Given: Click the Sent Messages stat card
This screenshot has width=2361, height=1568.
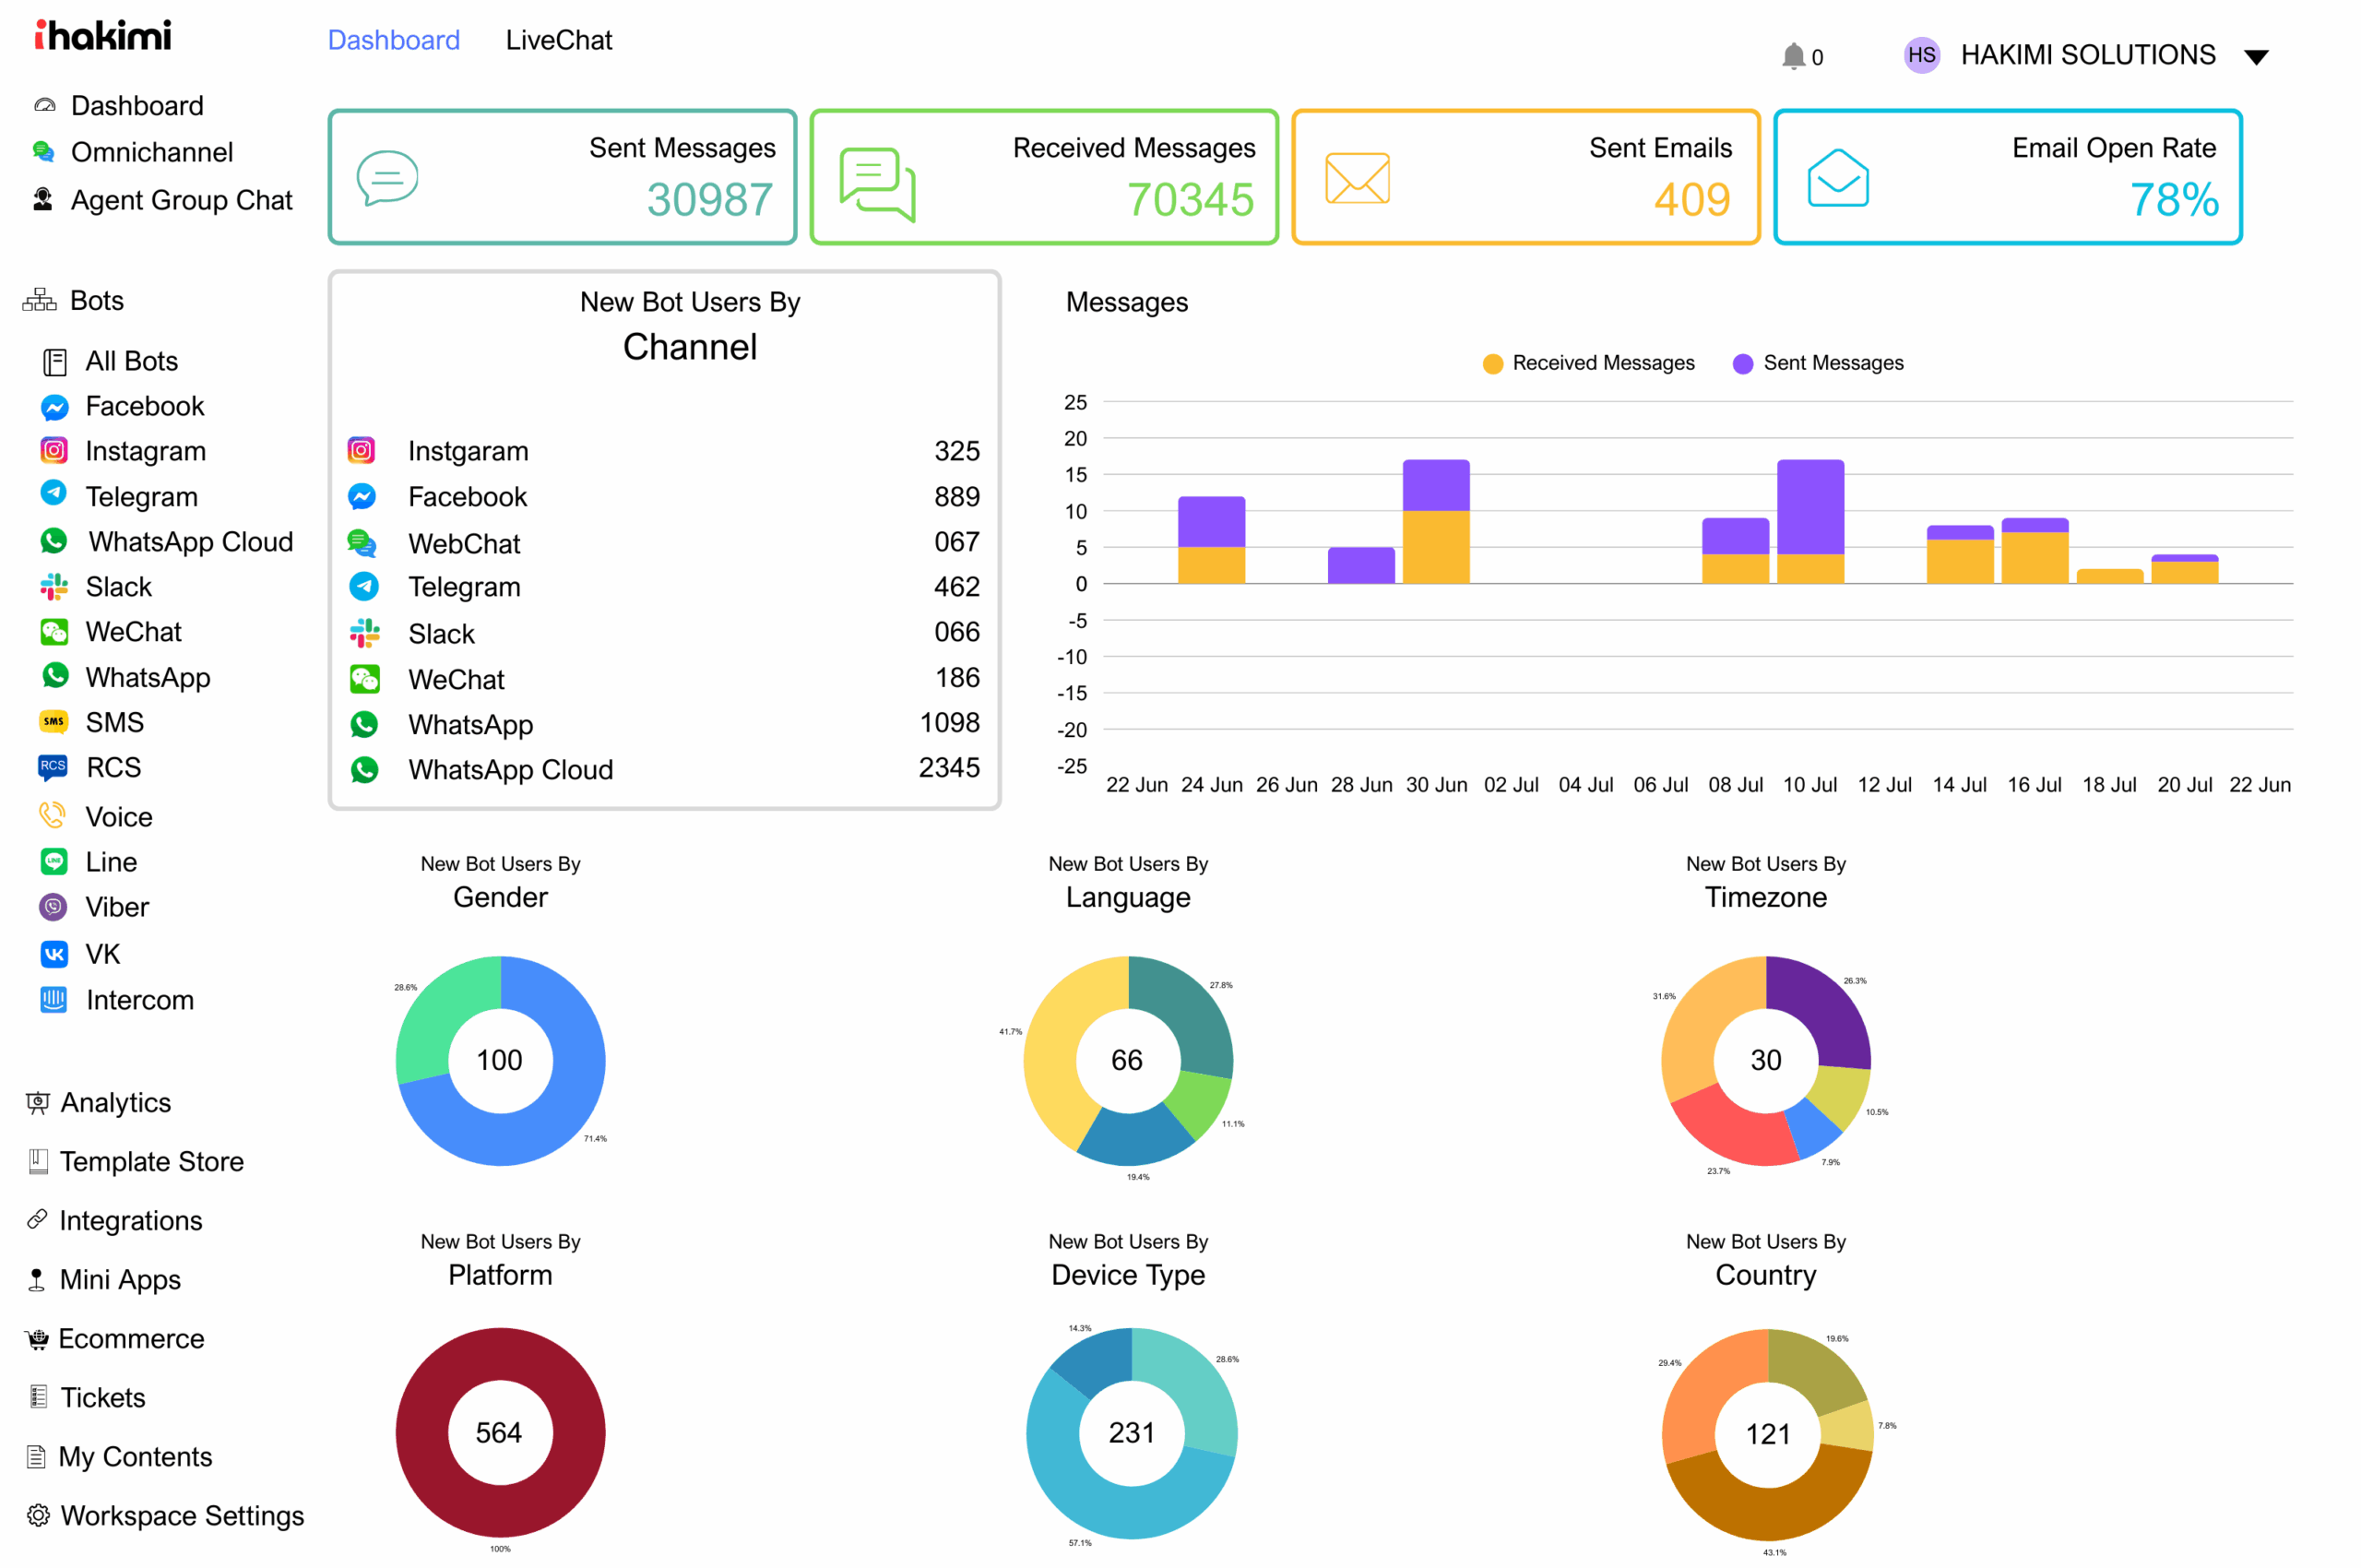Looking at the screenshot, I should pos(562,177).
